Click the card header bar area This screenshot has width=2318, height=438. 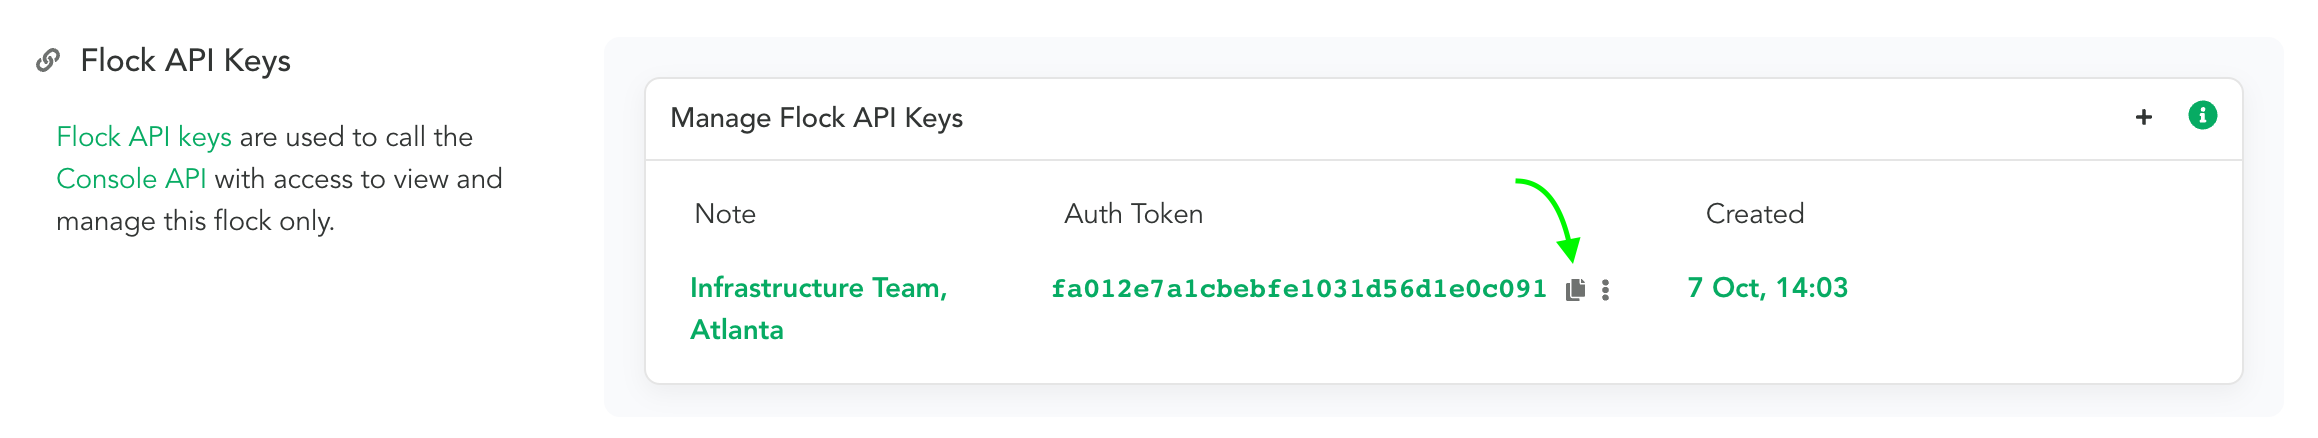(x=1444, y=119)
